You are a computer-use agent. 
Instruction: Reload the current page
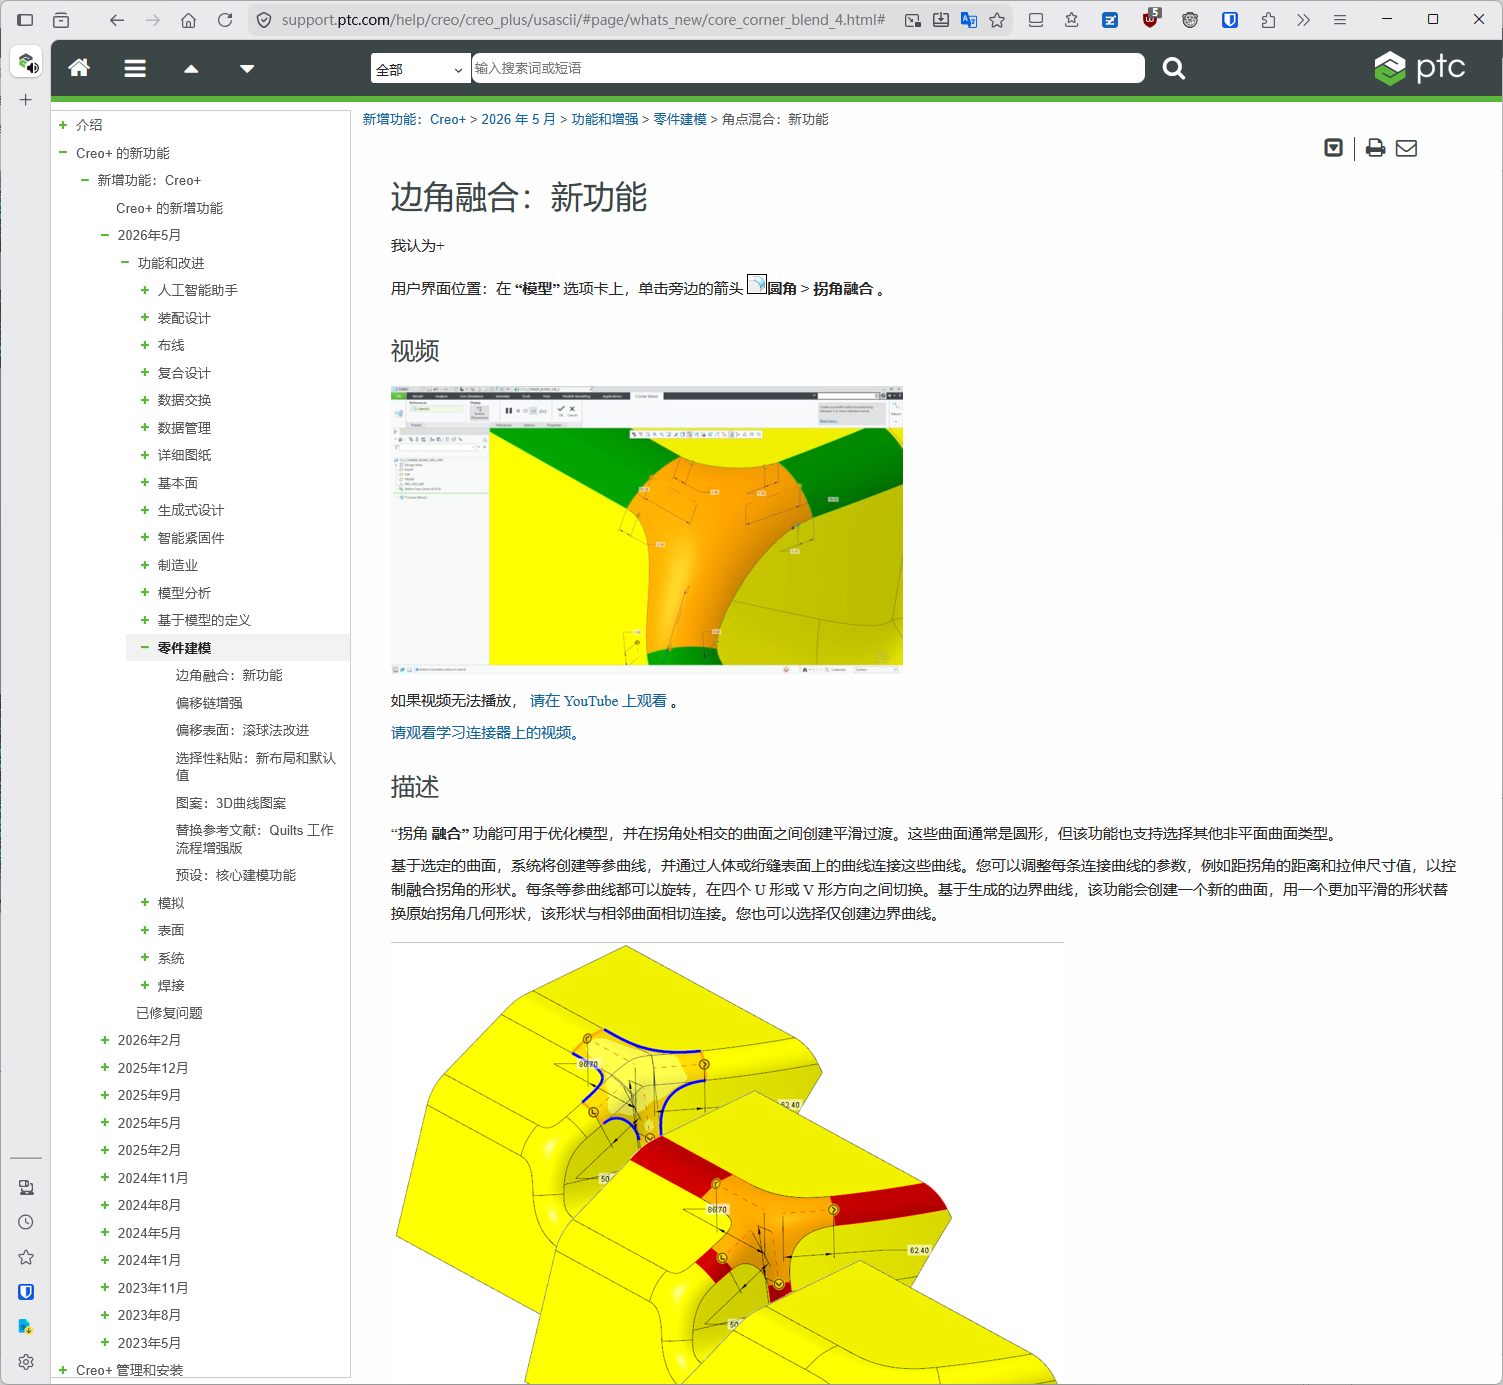tap(225, 20)
